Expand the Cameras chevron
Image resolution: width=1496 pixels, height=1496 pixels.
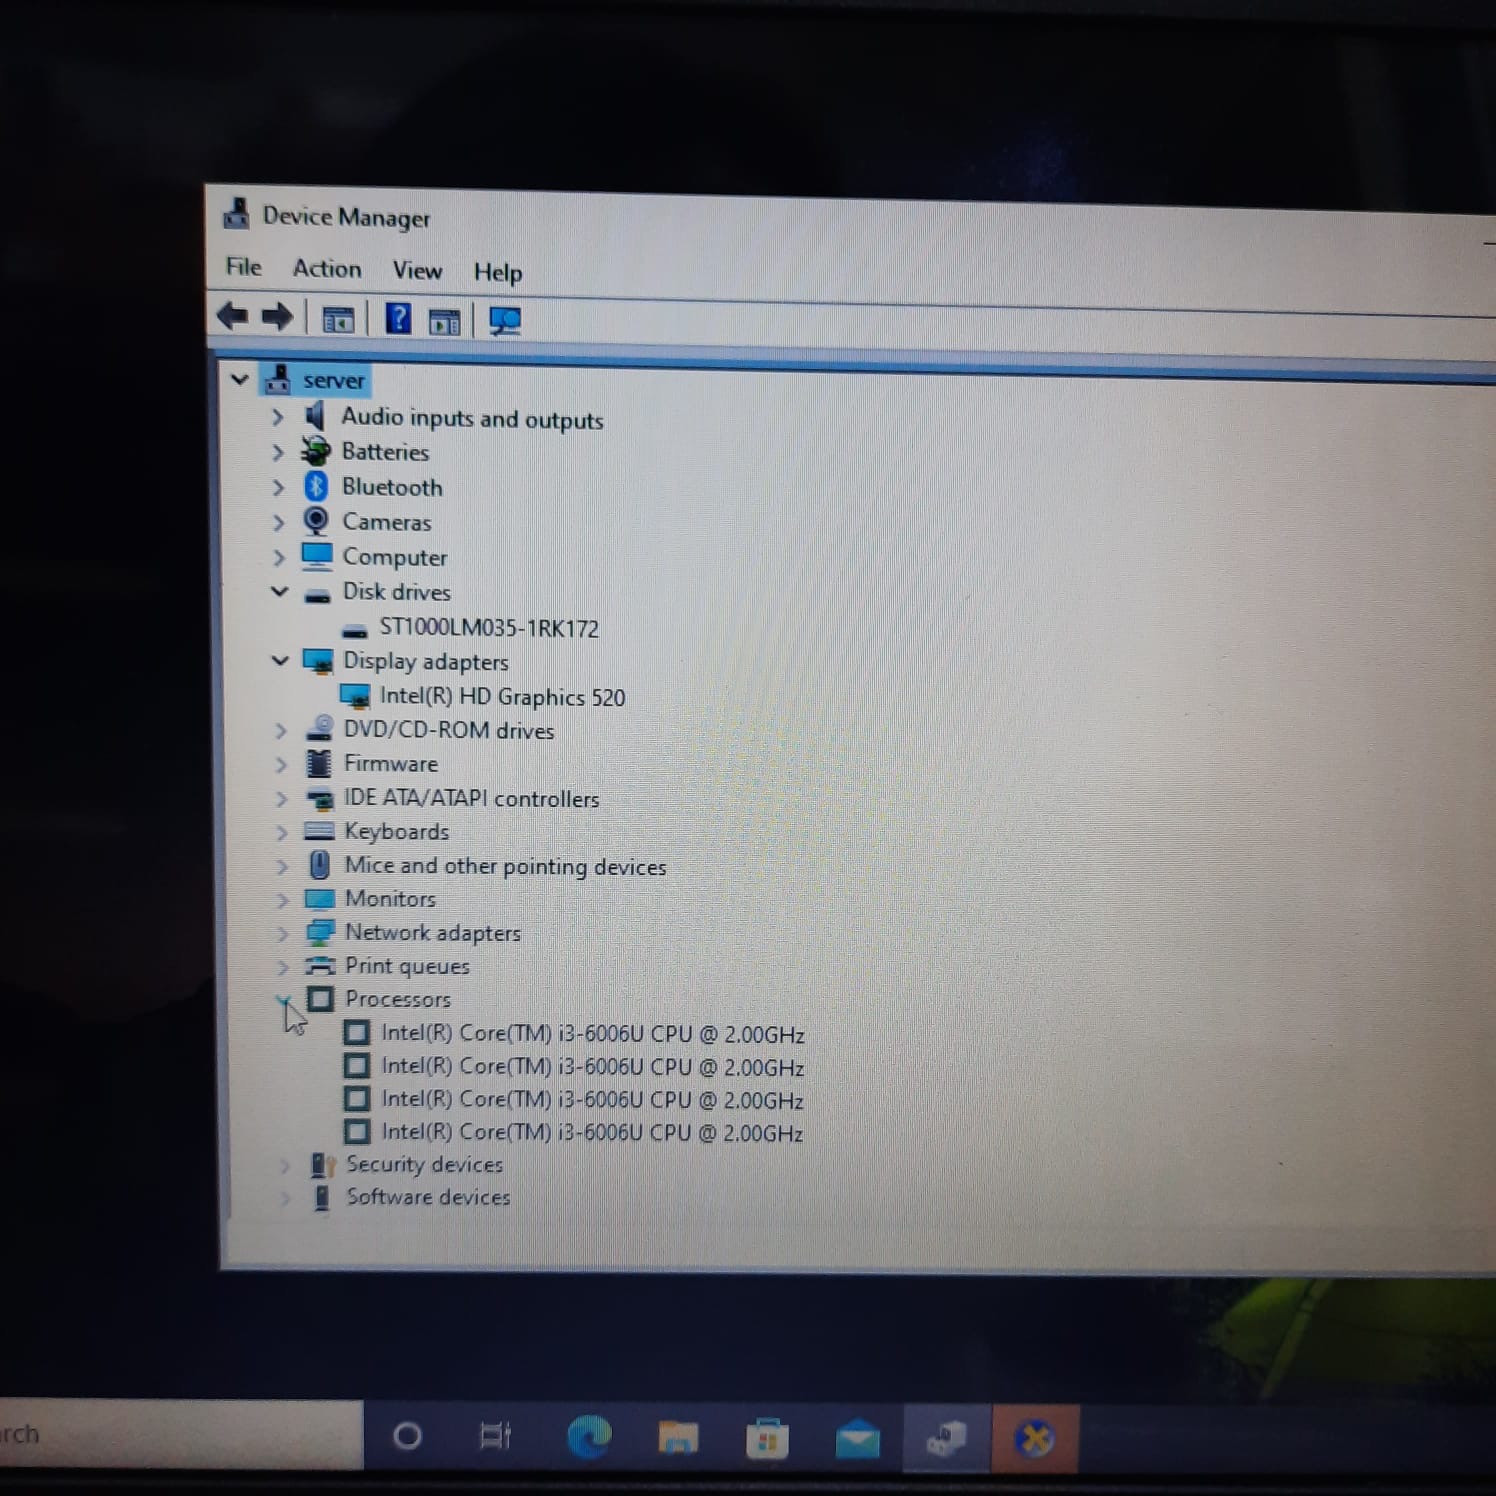tap(279, 522)
